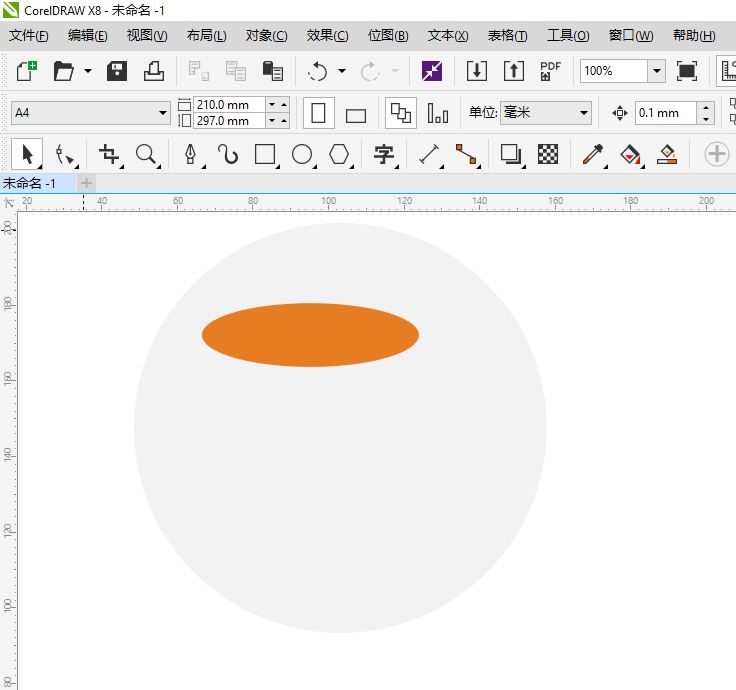Select the Eyedropper tool
Viewport: 736px width, 690px height.
tap(593, 154)
